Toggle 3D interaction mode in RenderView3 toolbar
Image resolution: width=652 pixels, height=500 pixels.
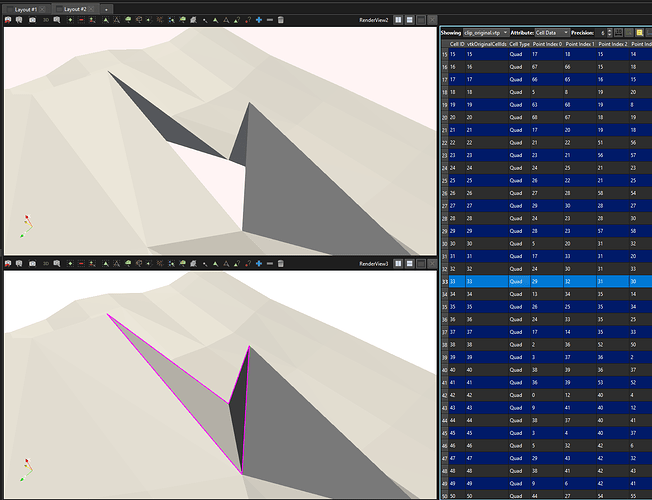pyautogui.click(x=46, y=263)
